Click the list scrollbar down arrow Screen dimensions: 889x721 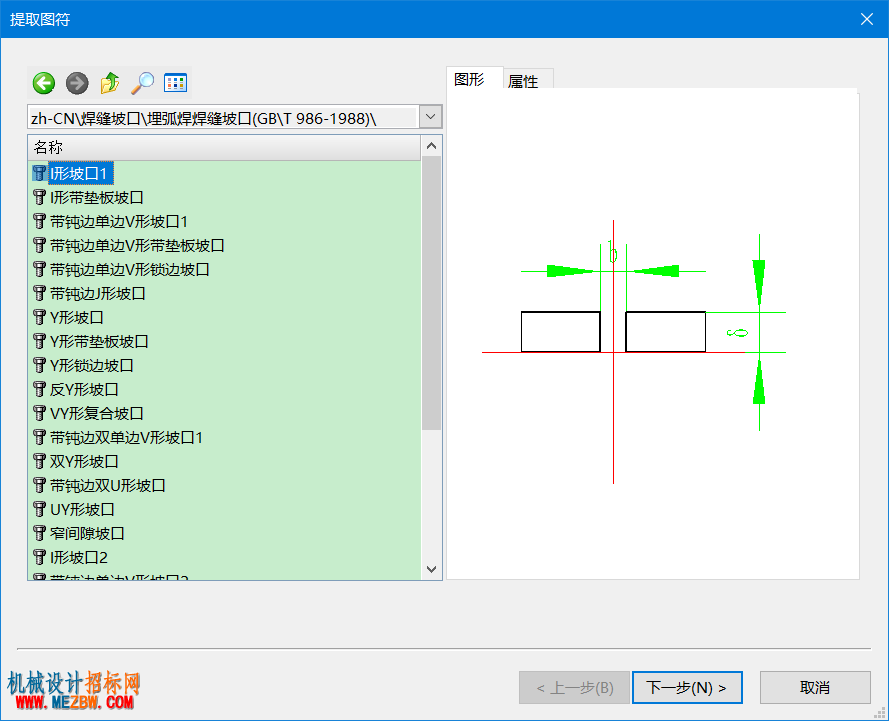(x=431, y=569)
